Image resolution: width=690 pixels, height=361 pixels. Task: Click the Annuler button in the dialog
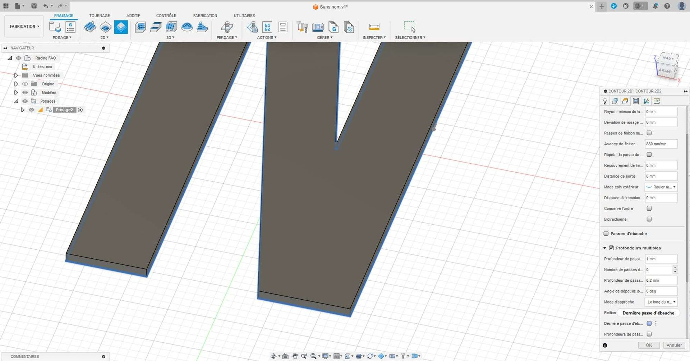click(674, 346)
